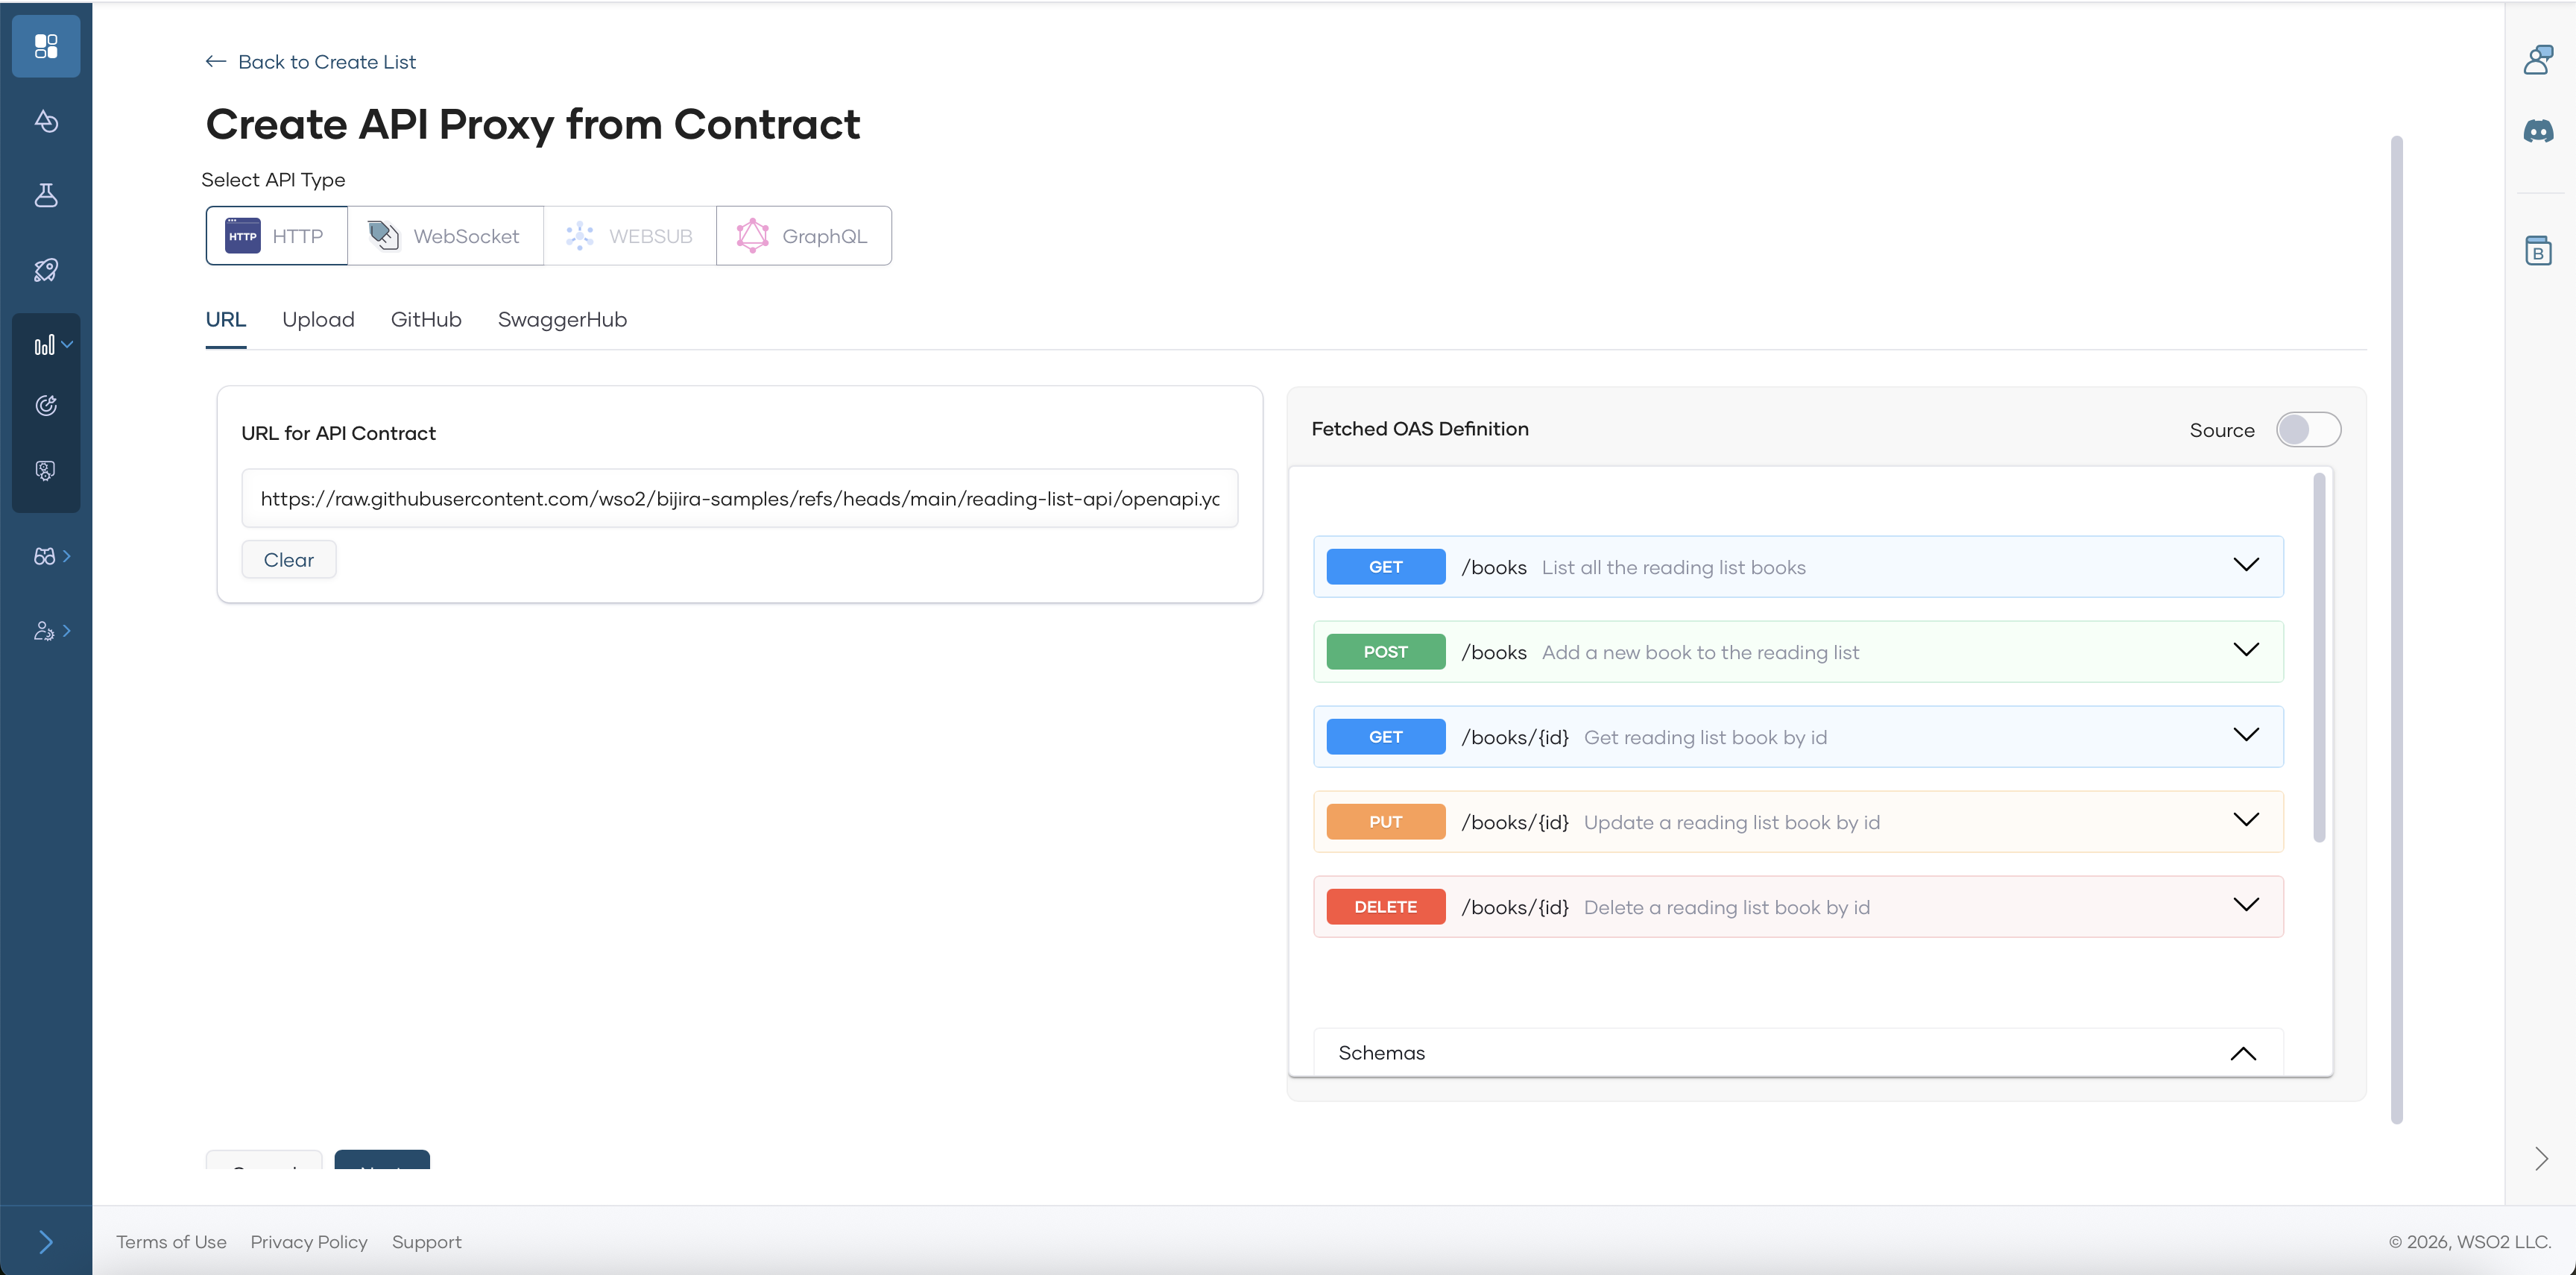Click the dashboard overview icon in sidebar
Viewport: 2576px width, 1275px height.
[46, 46]
